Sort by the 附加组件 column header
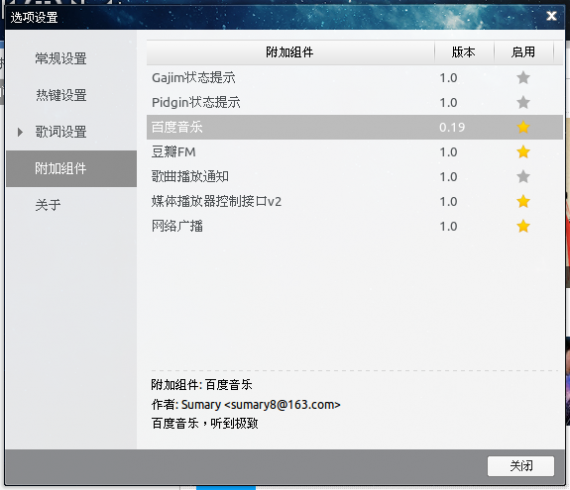Screen dimensions: 570x490 [x=290, y=52]
